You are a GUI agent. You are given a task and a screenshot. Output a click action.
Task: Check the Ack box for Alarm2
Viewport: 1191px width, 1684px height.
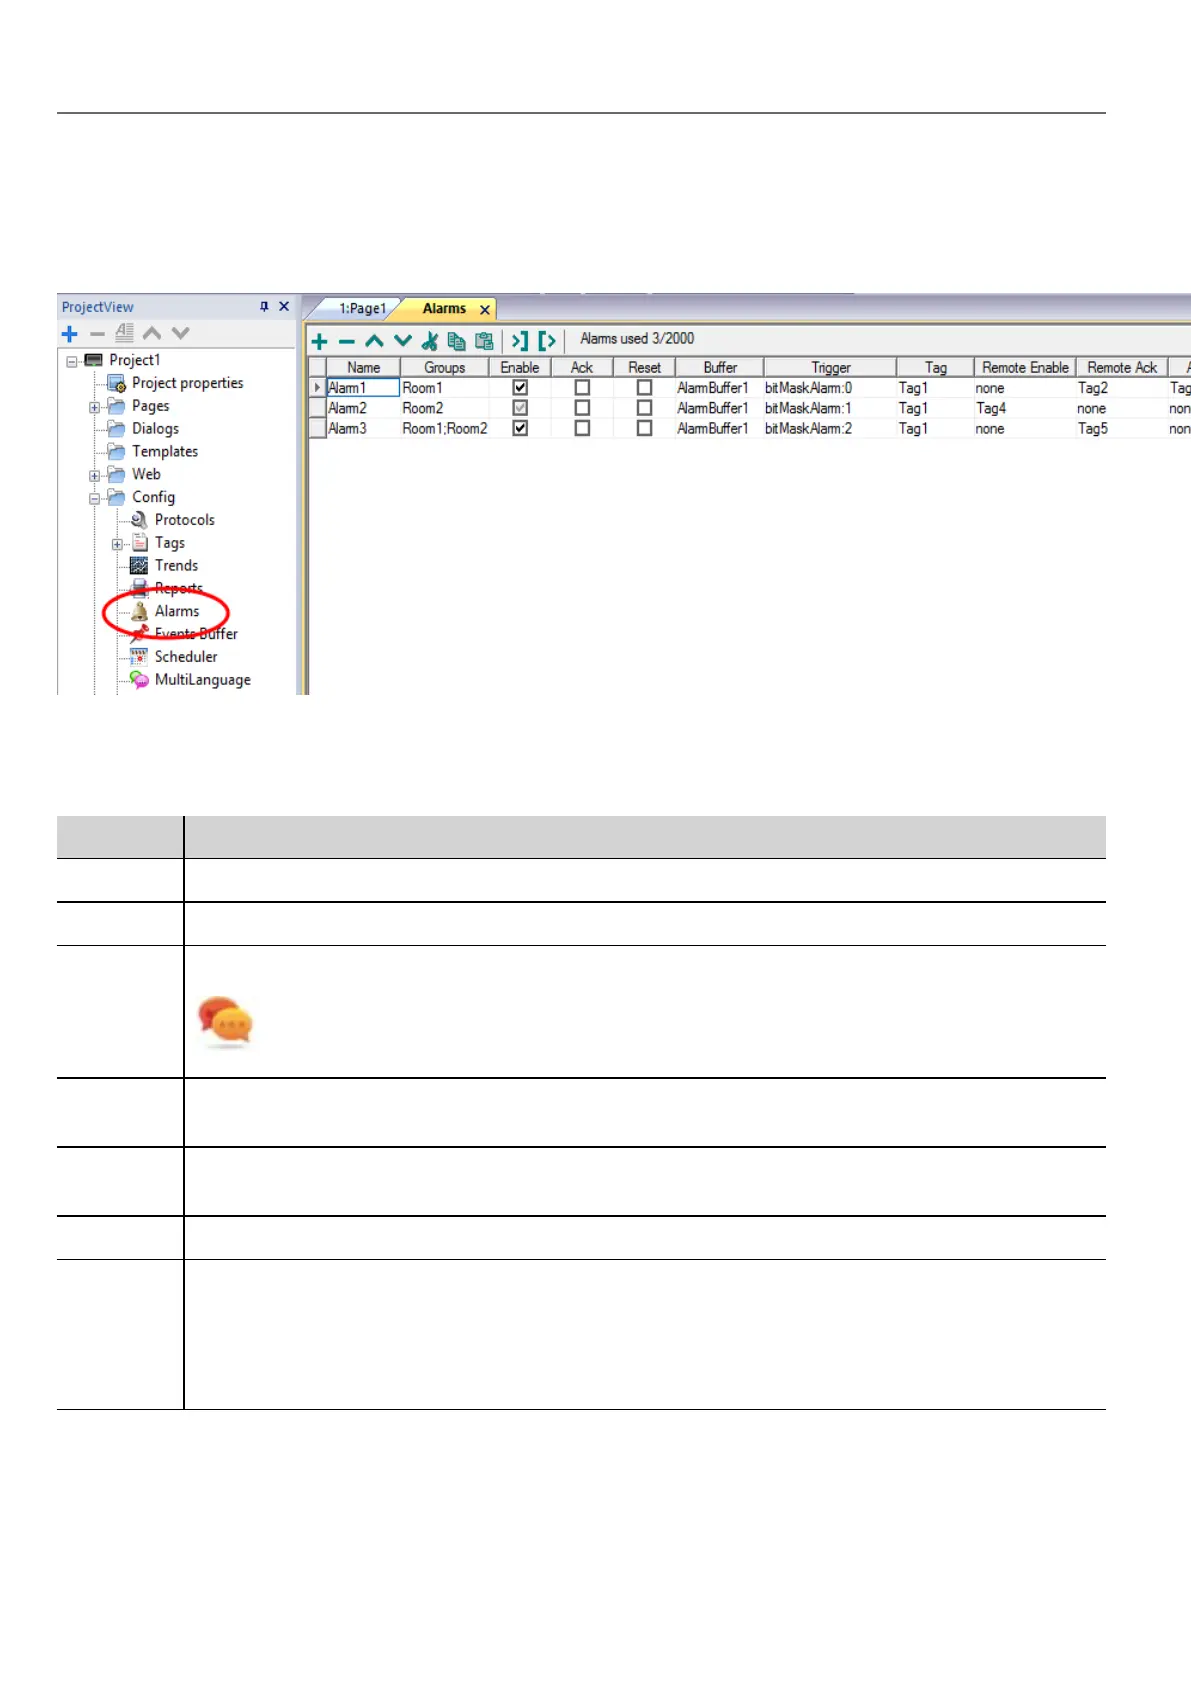[x=582, y=408]
